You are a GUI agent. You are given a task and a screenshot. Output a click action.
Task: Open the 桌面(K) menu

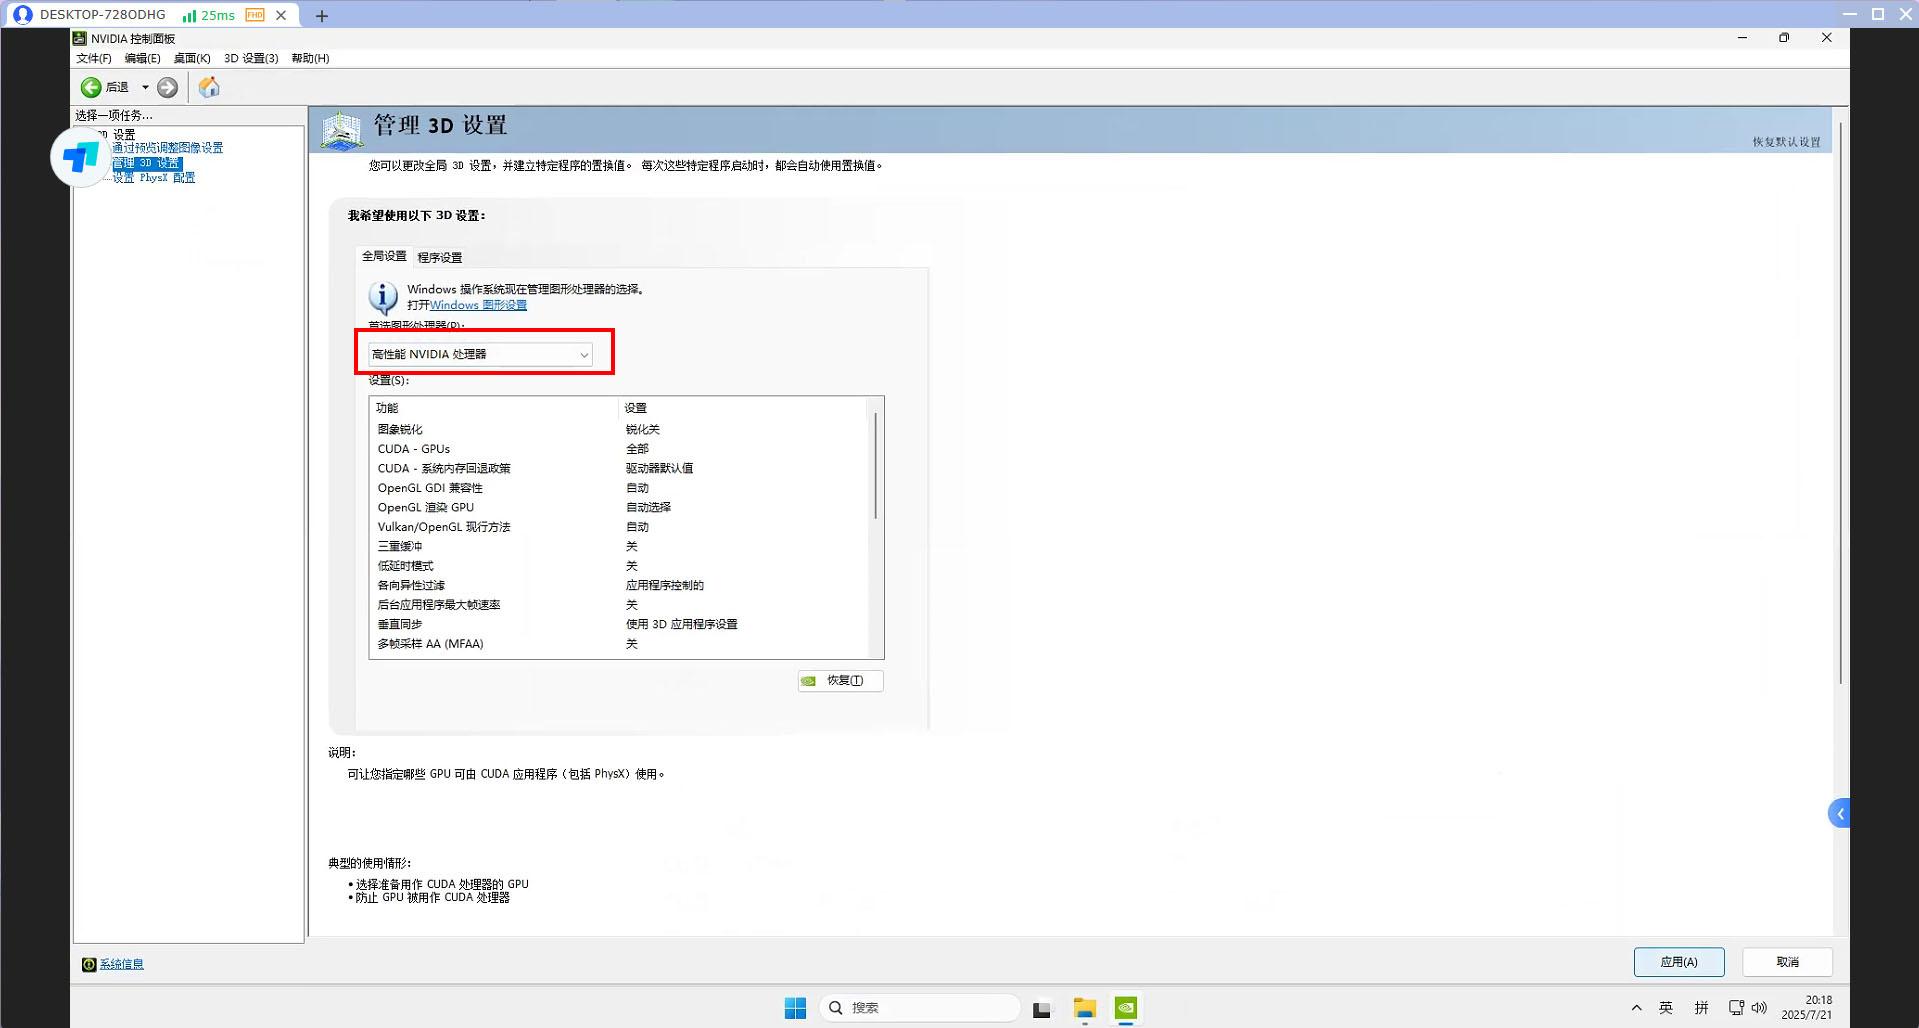point(192,58)
